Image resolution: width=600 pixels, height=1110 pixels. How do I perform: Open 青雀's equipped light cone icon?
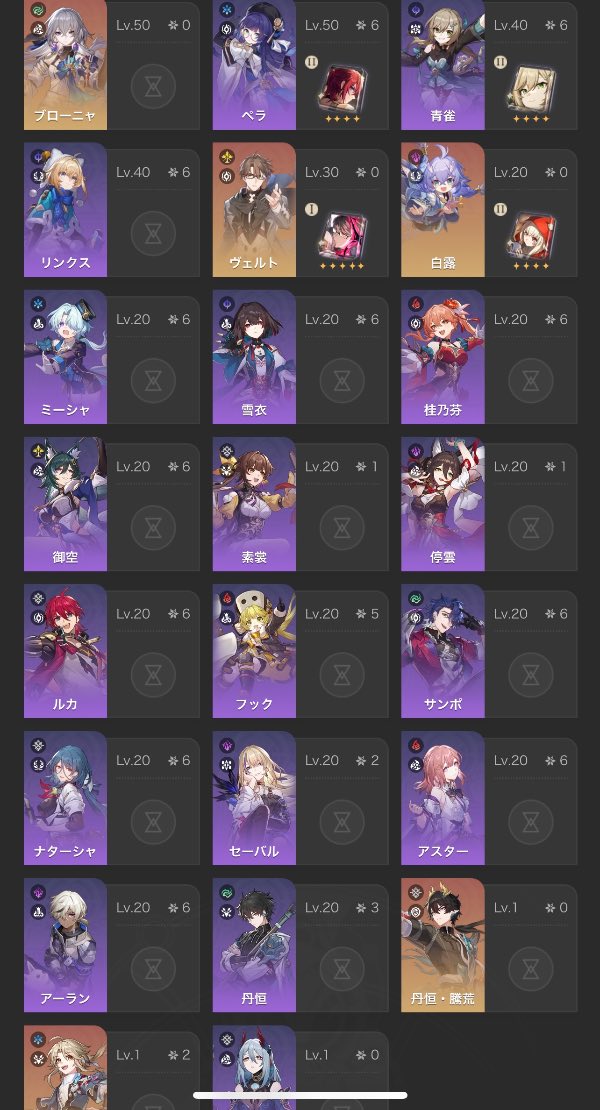tap(531, 87)
